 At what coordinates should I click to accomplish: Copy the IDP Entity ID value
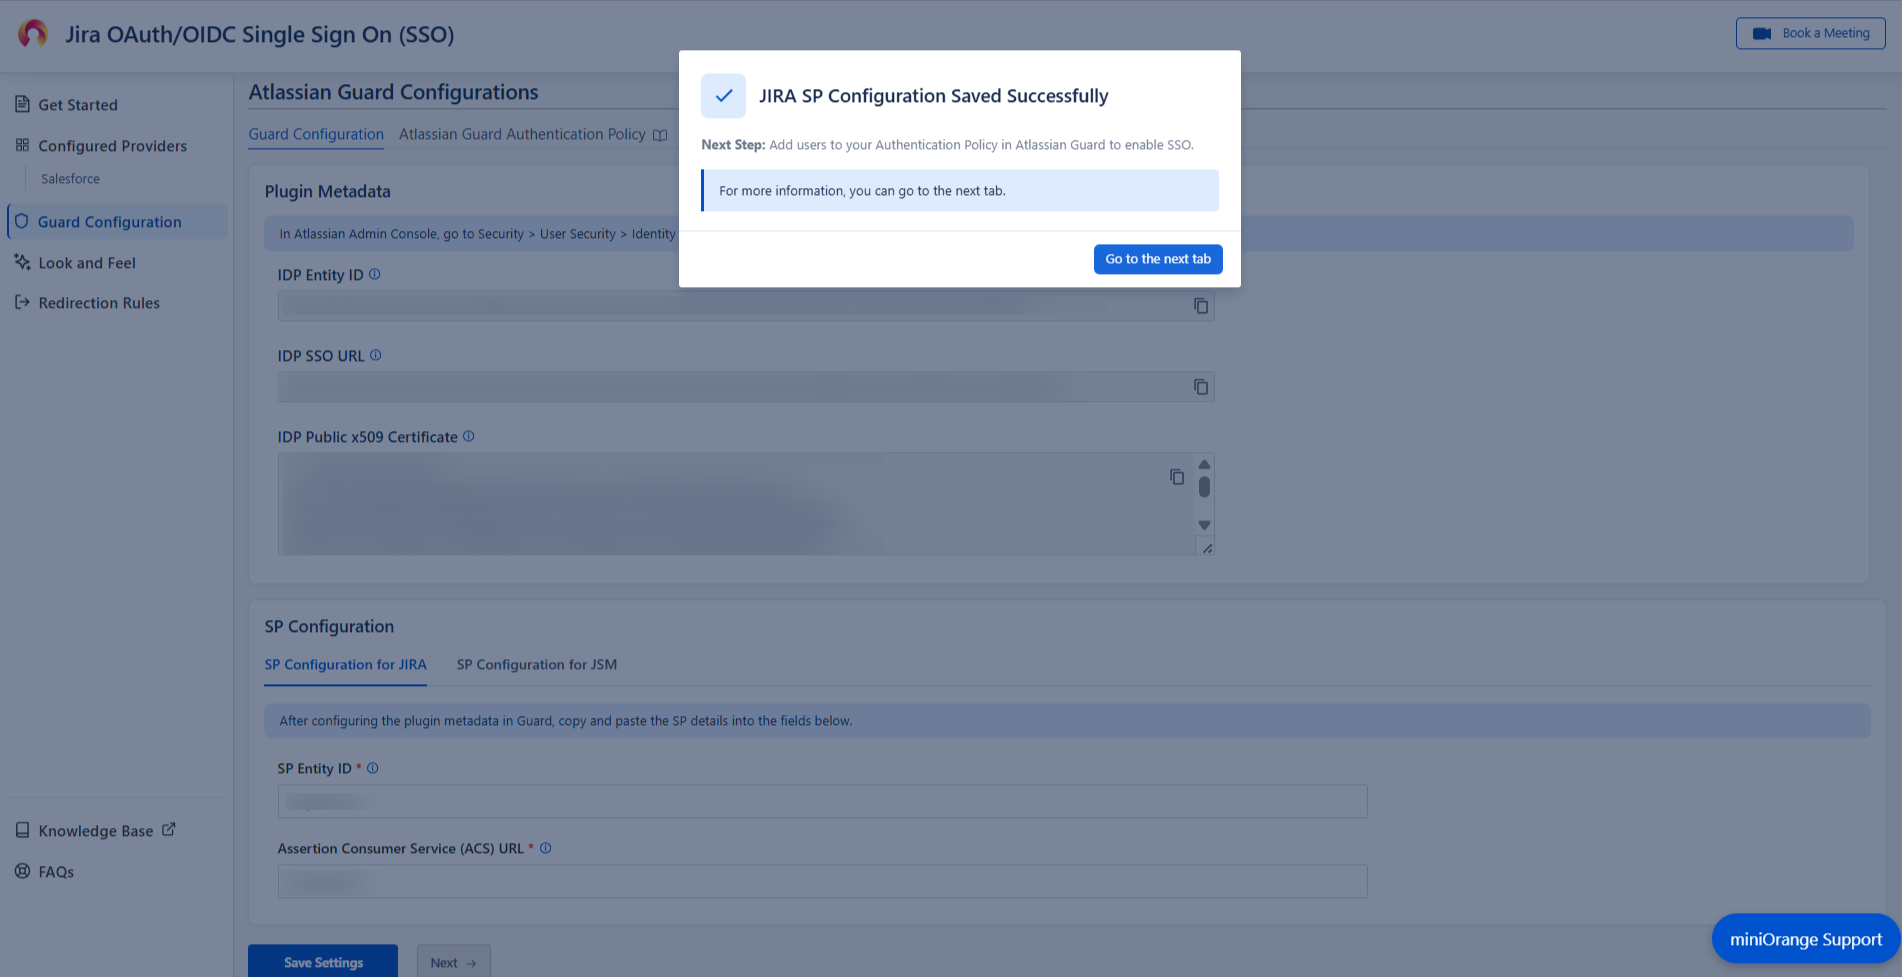click(x=1201, y=306)
